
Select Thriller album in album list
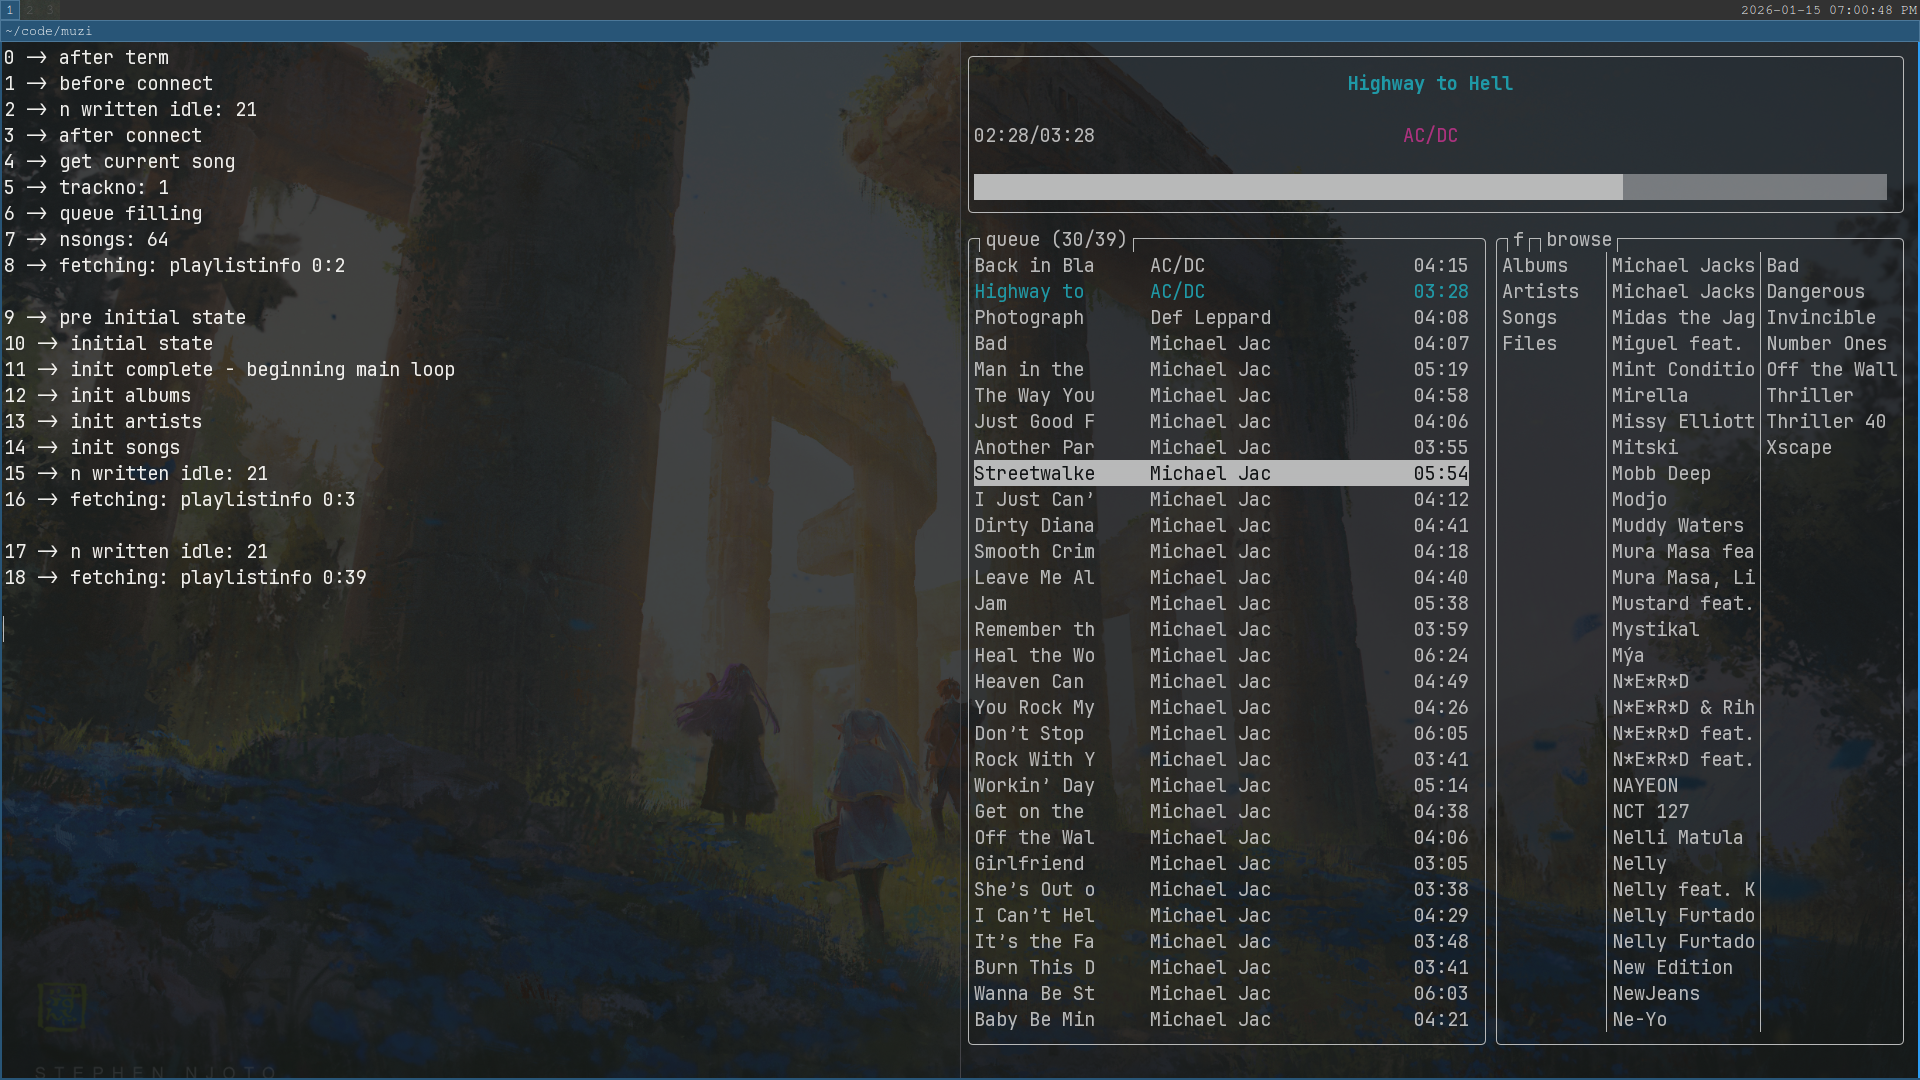coord(1809,396)
